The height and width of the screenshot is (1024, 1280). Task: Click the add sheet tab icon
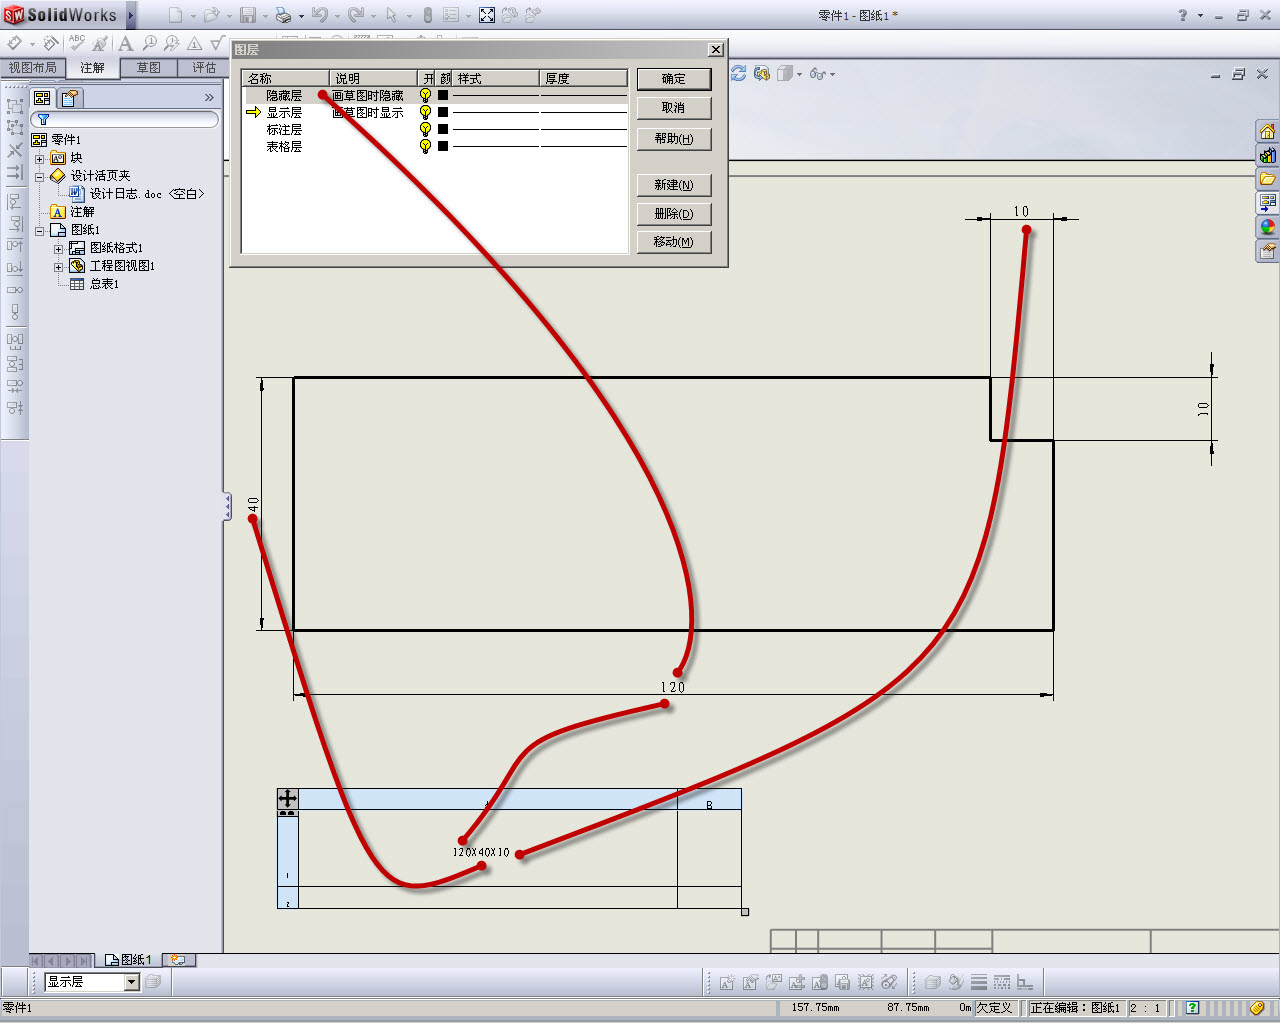pos(178,960)
